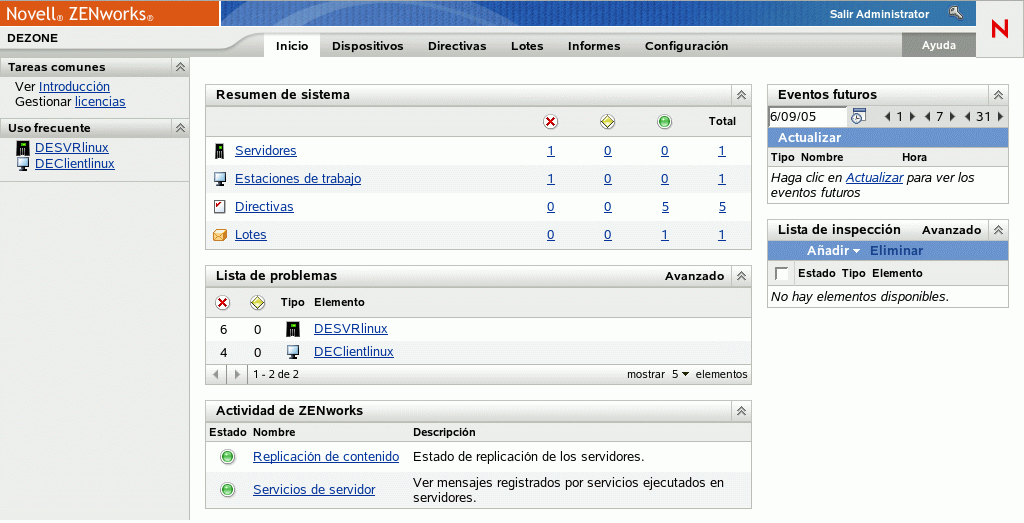Step forward one day in Eventos futuros

(x=912, y=117)
